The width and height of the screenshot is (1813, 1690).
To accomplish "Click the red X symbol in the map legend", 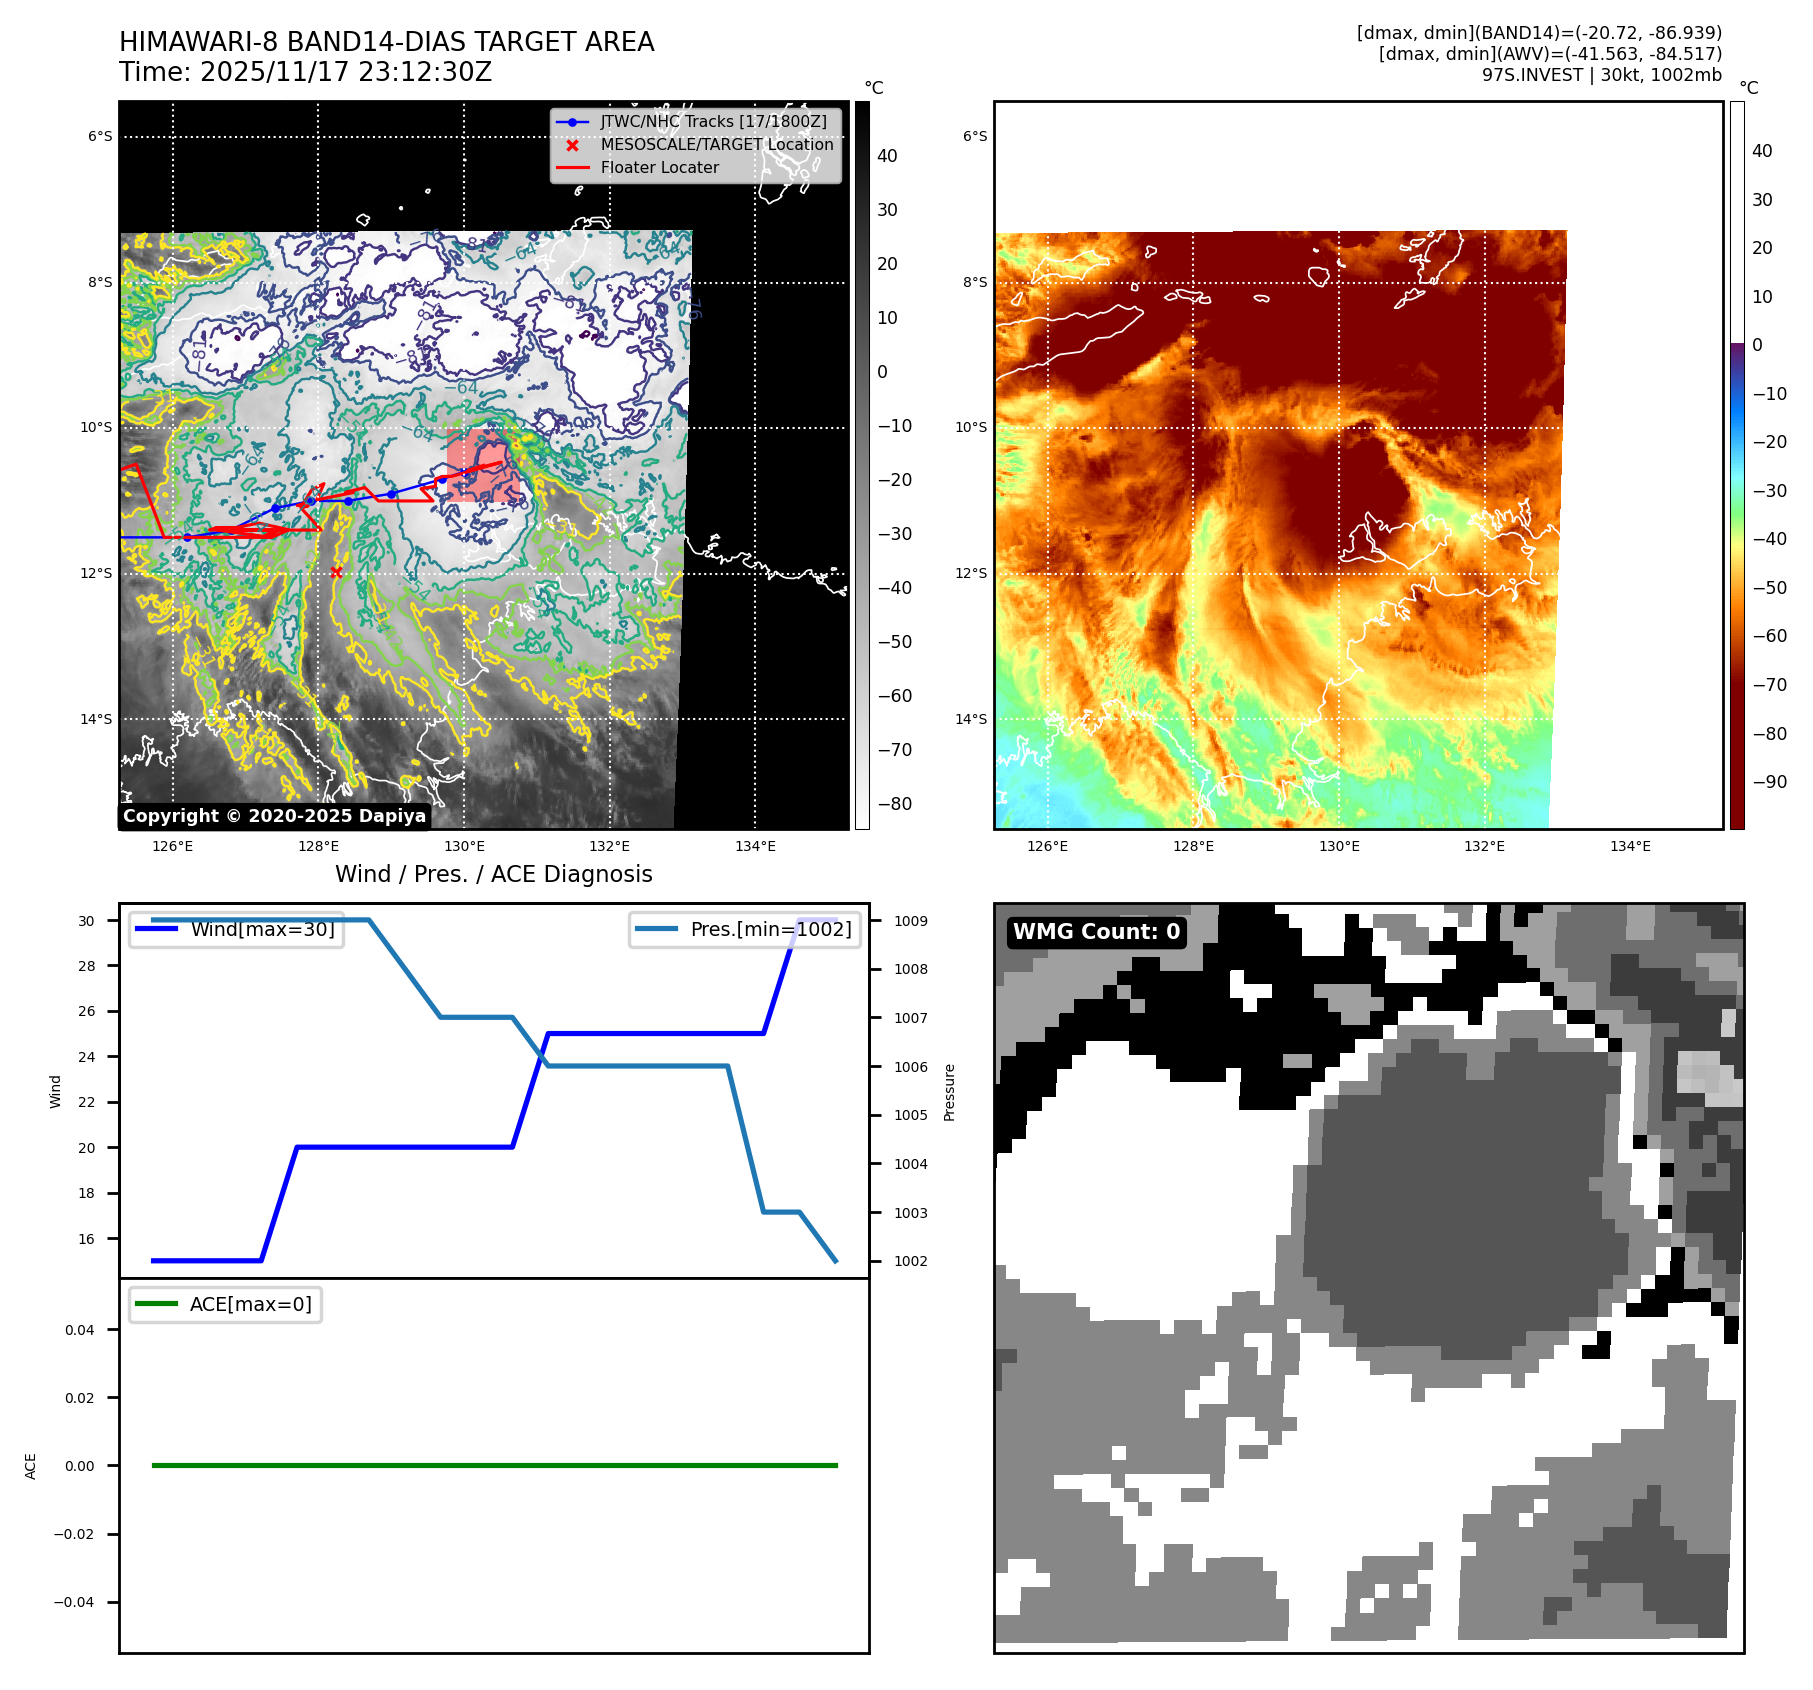I will (572, 145).
